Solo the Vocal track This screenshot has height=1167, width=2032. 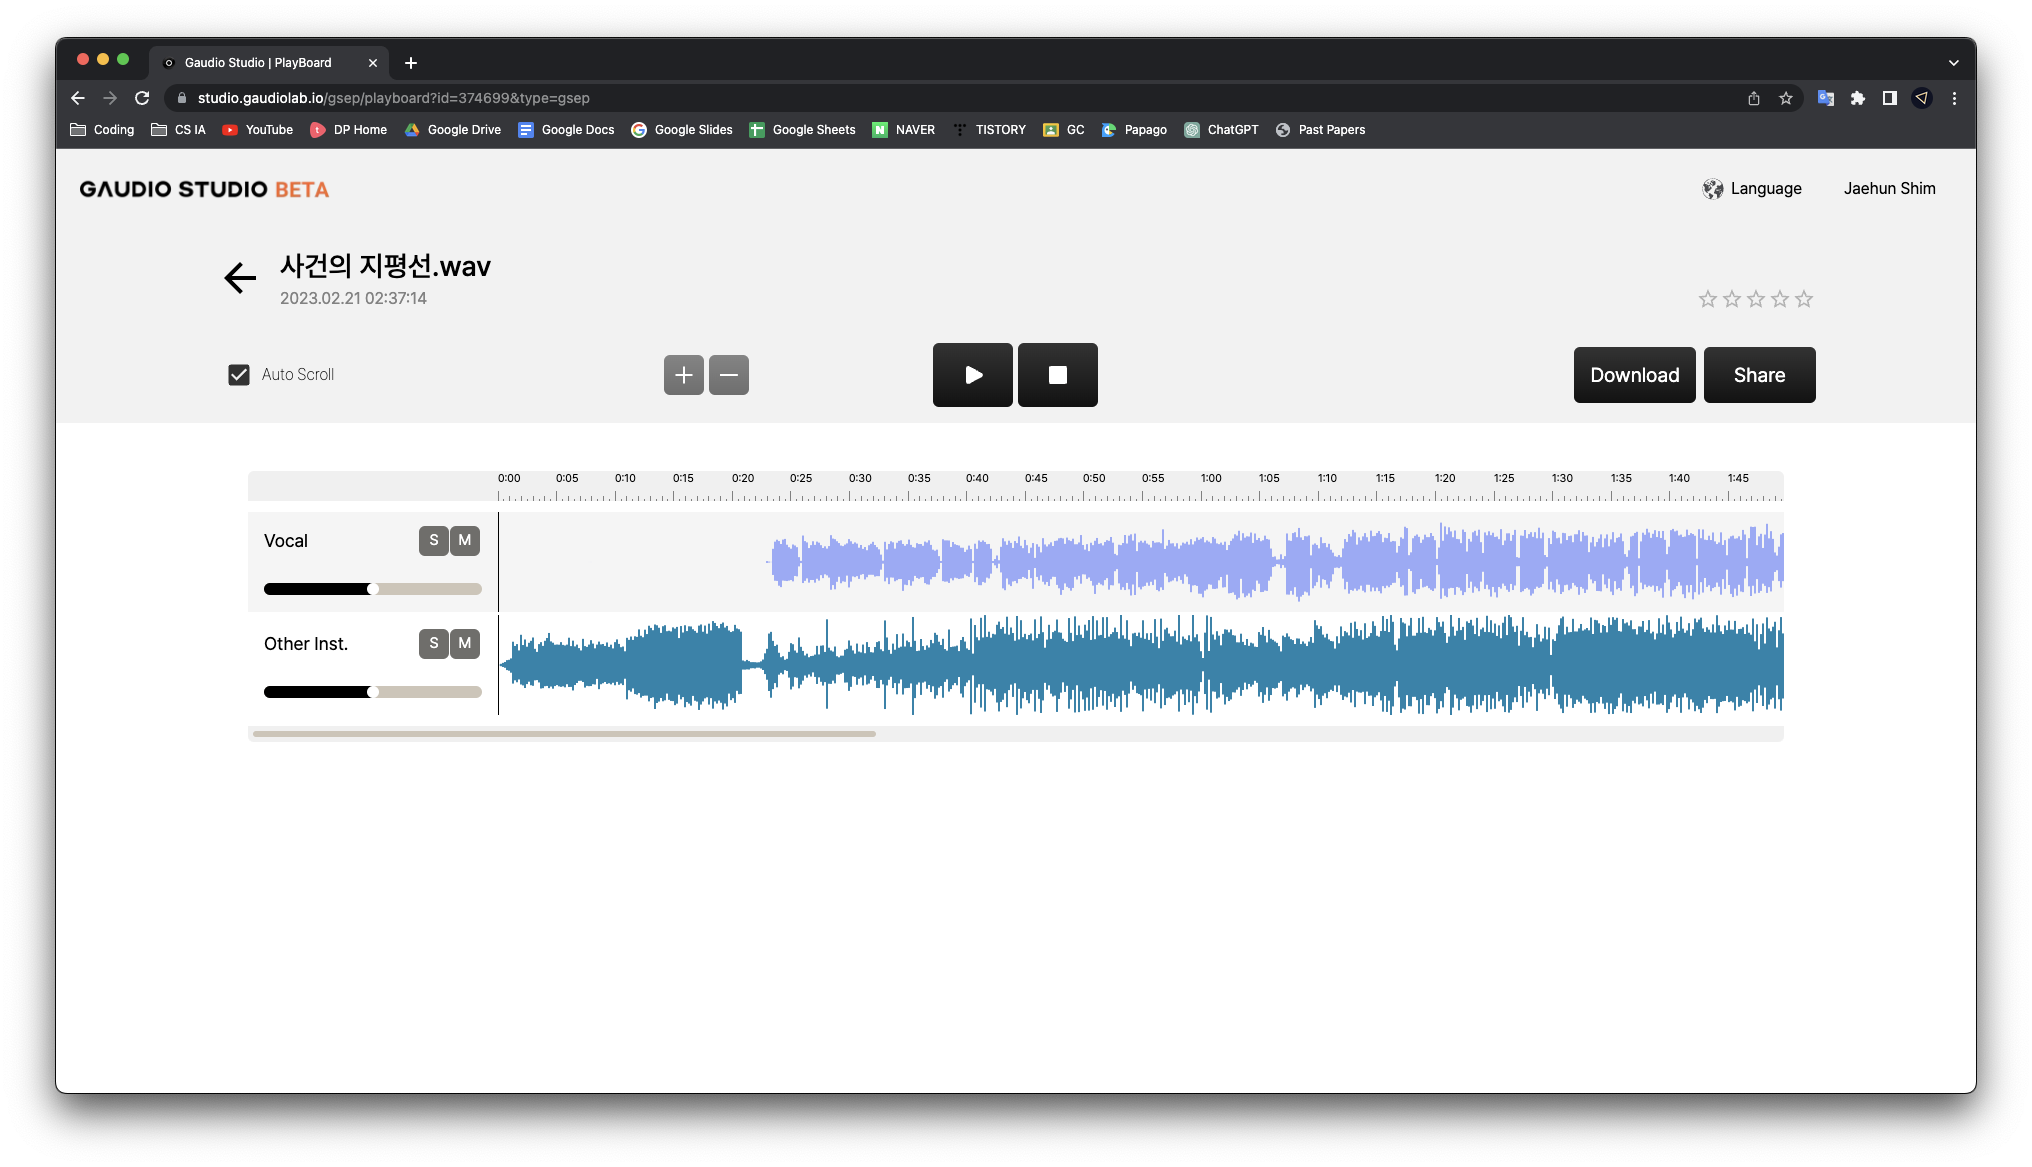433,540
